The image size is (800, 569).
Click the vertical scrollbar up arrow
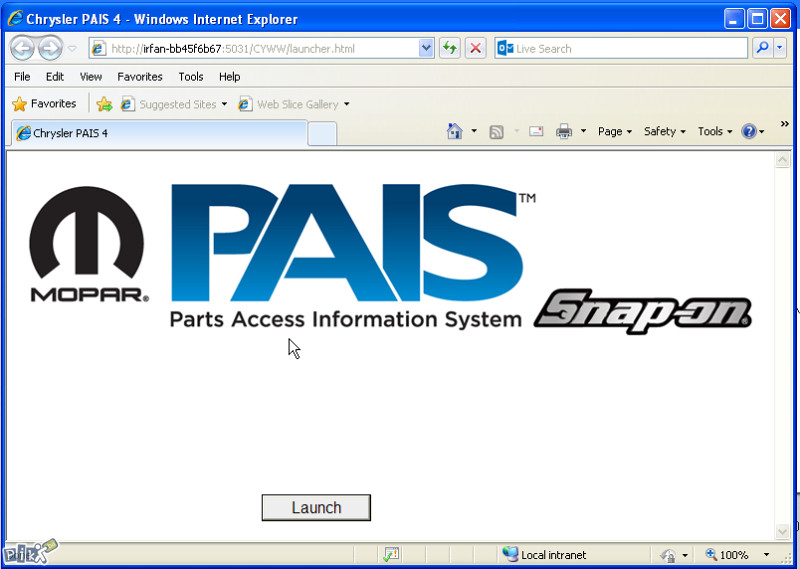782,160
